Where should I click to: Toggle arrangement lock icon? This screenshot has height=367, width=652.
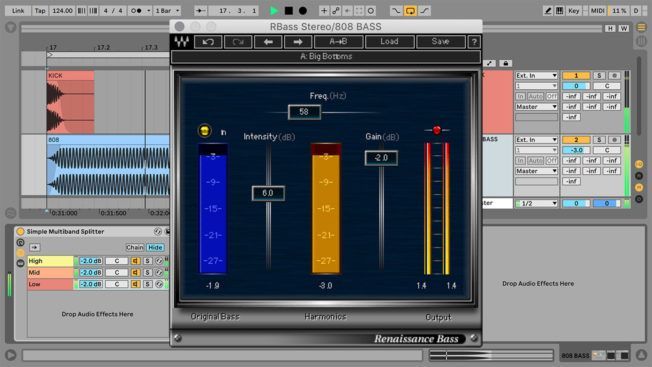coord(505,63)
